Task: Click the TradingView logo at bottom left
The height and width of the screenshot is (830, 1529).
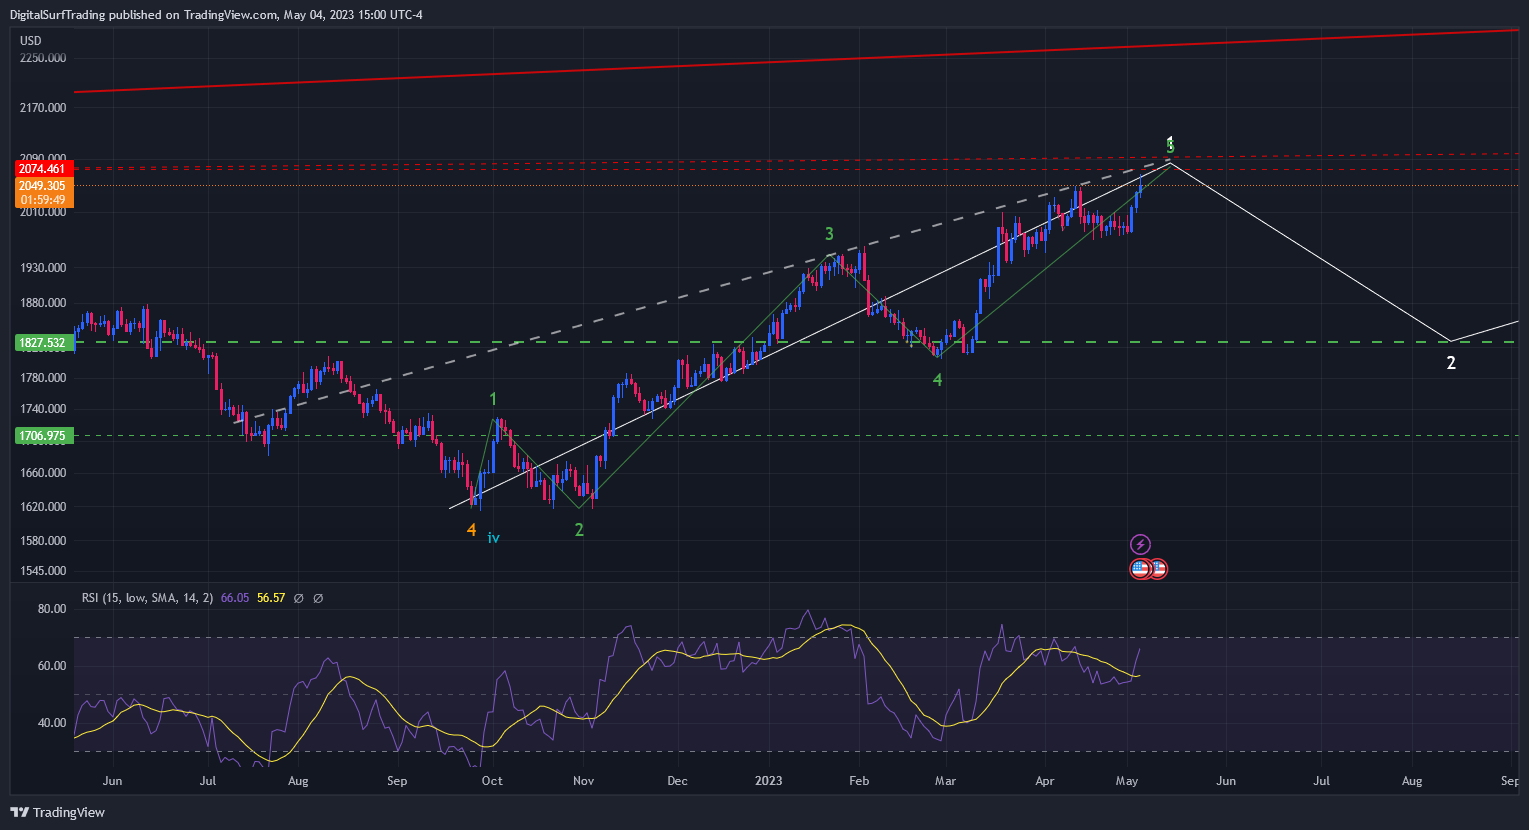Action: pyautogui.click(x=58, y=812)
